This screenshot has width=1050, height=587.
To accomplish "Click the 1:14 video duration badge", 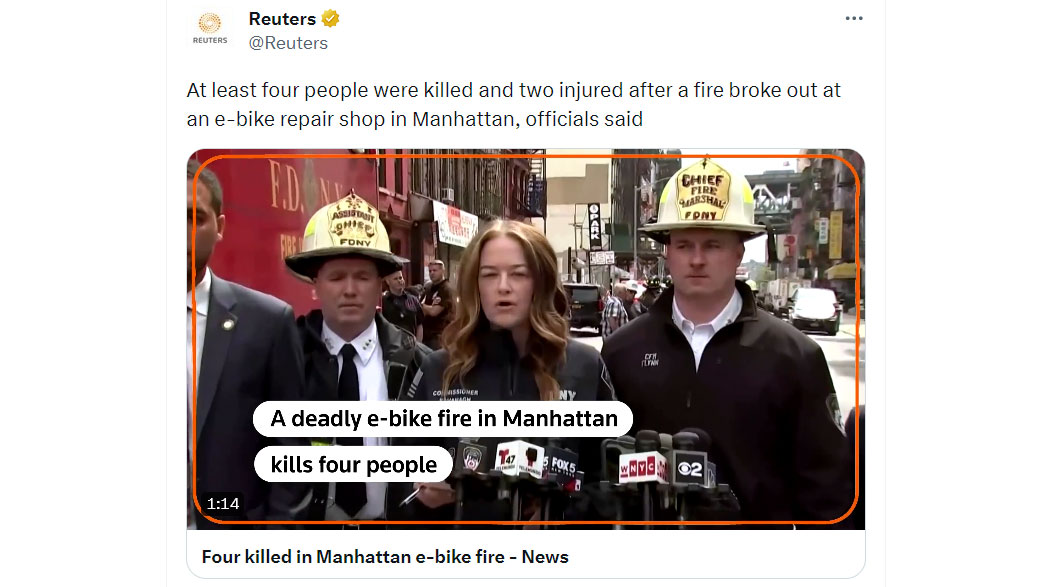I will point(223,503).
